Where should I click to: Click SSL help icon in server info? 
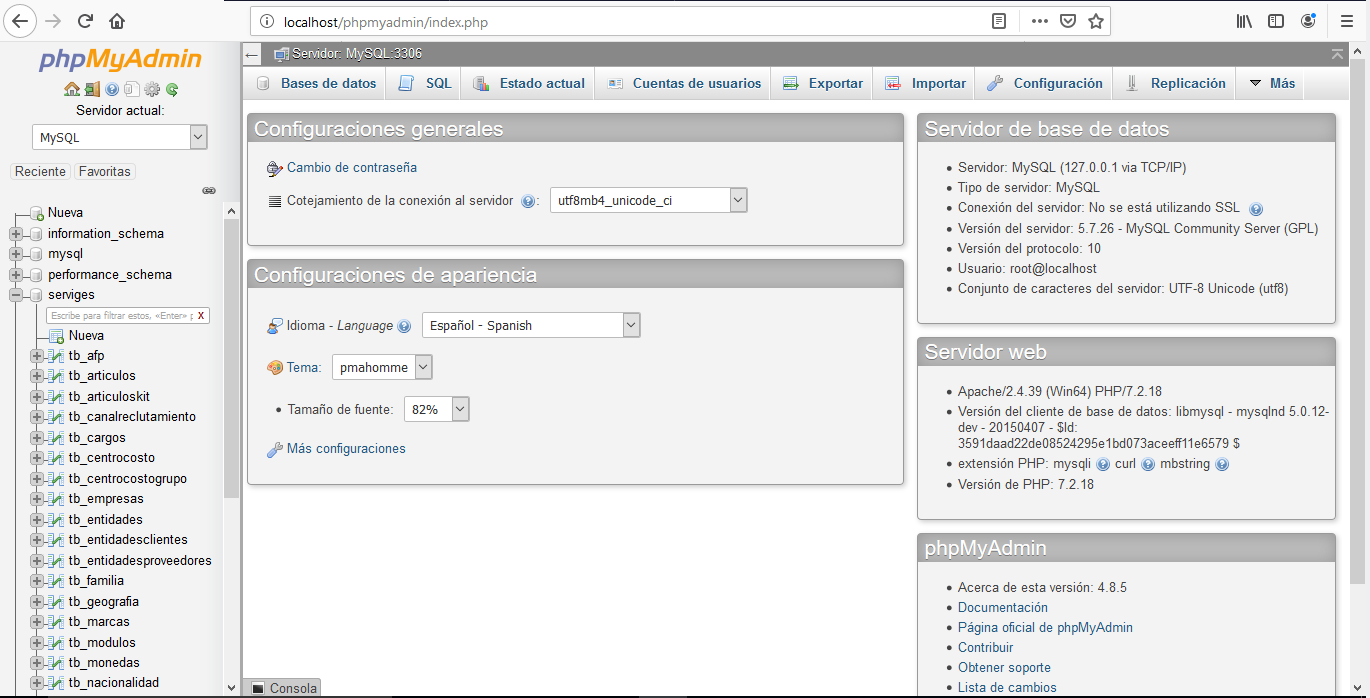coord(1256,209)
